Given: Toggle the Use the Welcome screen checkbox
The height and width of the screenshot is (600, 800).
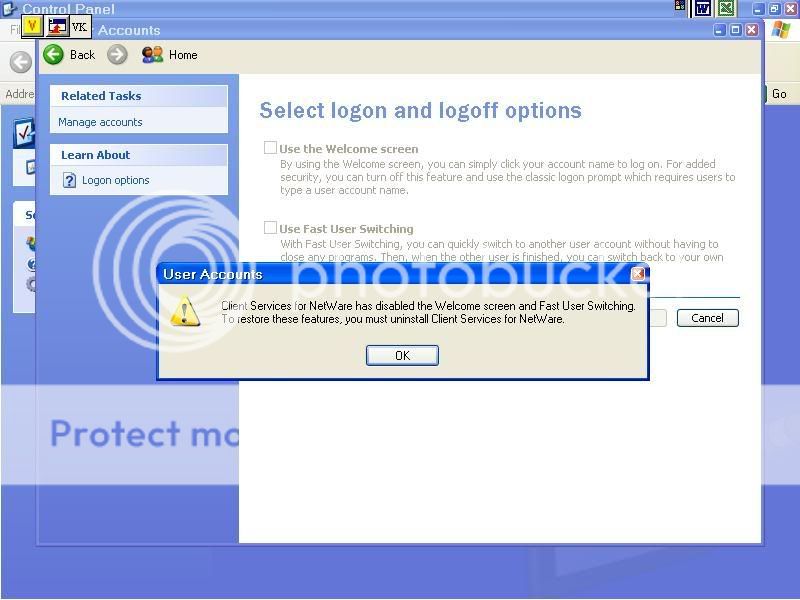Looking at the screenshot, I should 270,148.
